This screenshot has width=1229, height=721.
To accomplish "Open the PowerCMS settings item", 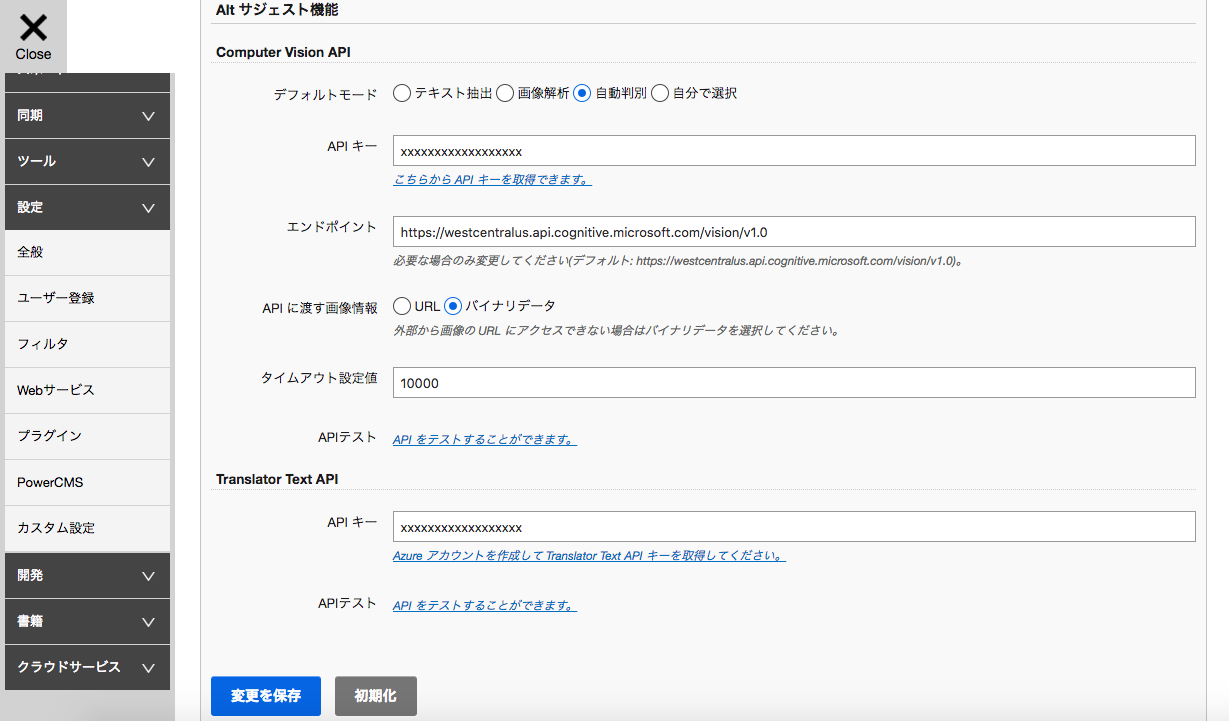I will (87, 482).
